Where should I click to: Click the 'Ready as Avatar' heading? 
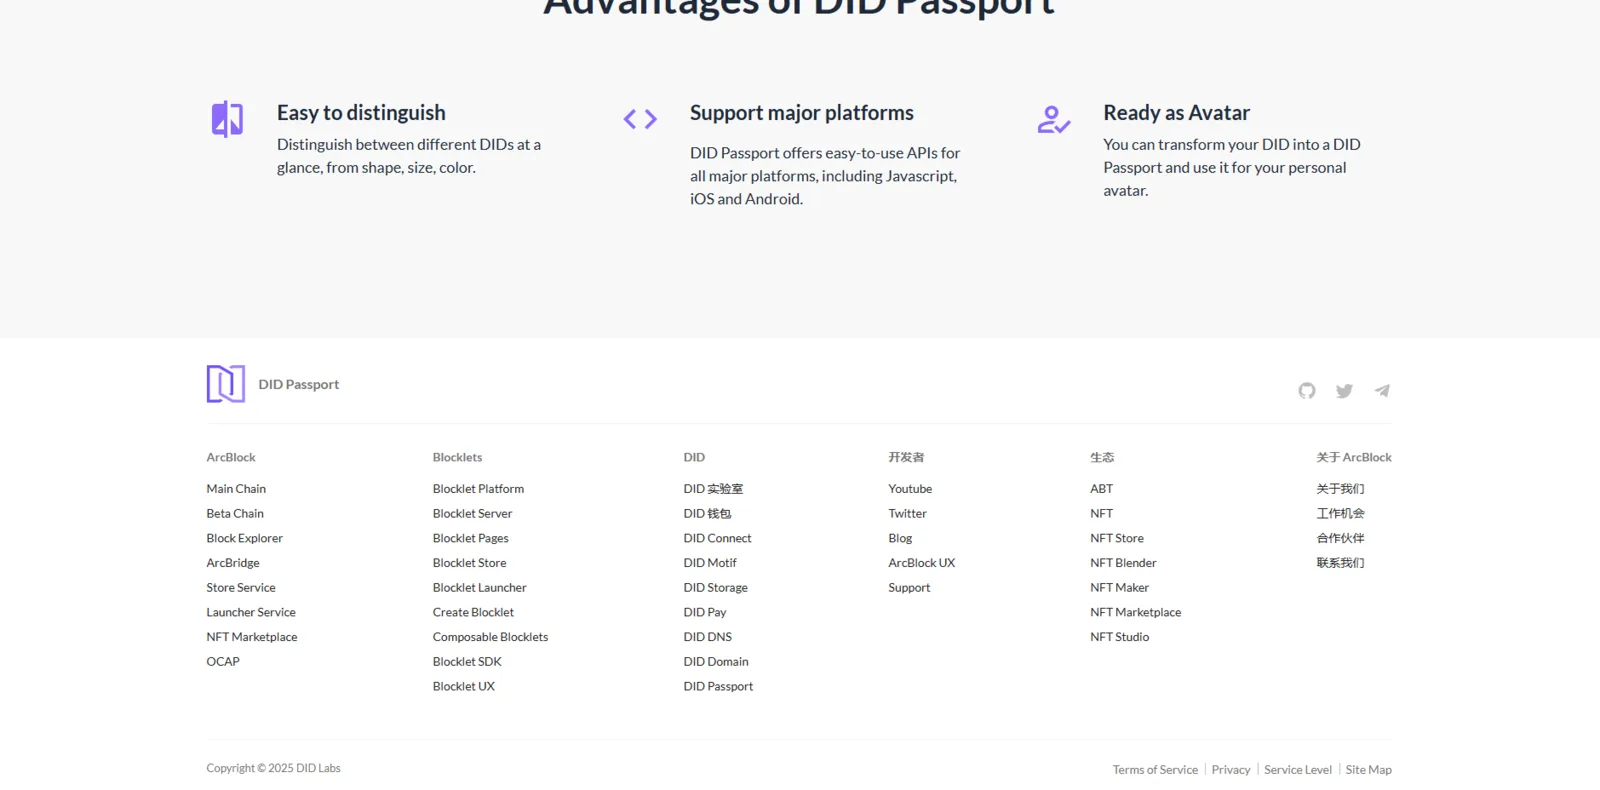(1176, 113)
